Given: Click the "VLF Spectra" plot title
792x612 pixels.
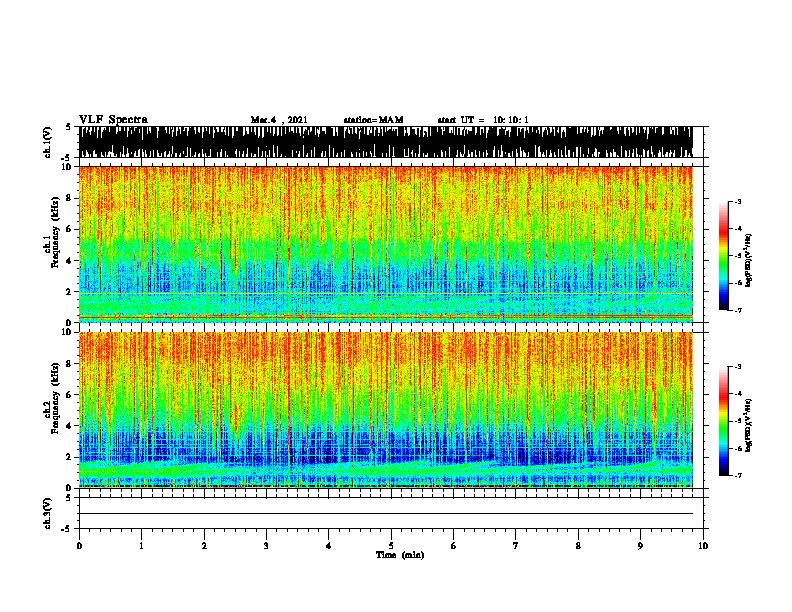Looking at the screenshot, I should (x=113, y=120).
